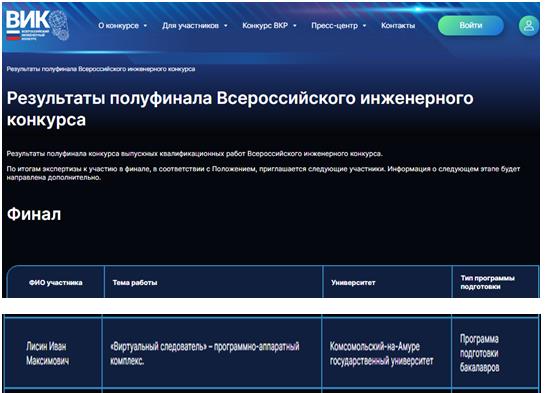Open the Конкурс ВКР menu
Screen dimensions: 545x393
(265, 26)
